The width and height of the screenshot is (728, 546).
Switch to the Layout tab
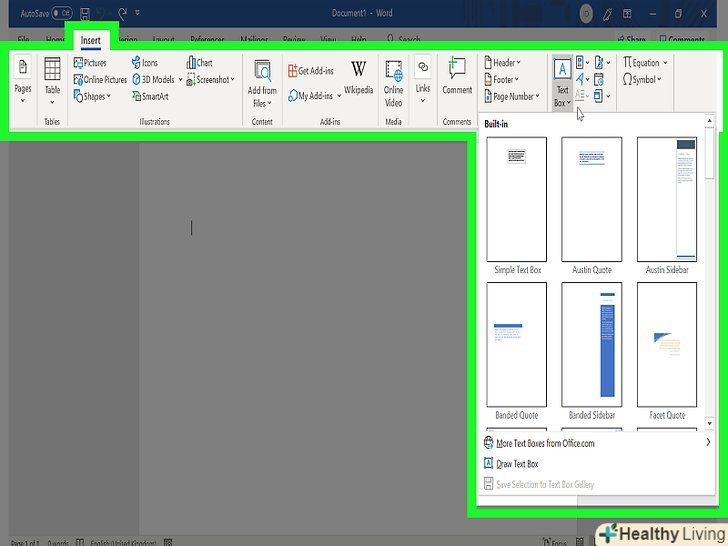coord(163,39)
